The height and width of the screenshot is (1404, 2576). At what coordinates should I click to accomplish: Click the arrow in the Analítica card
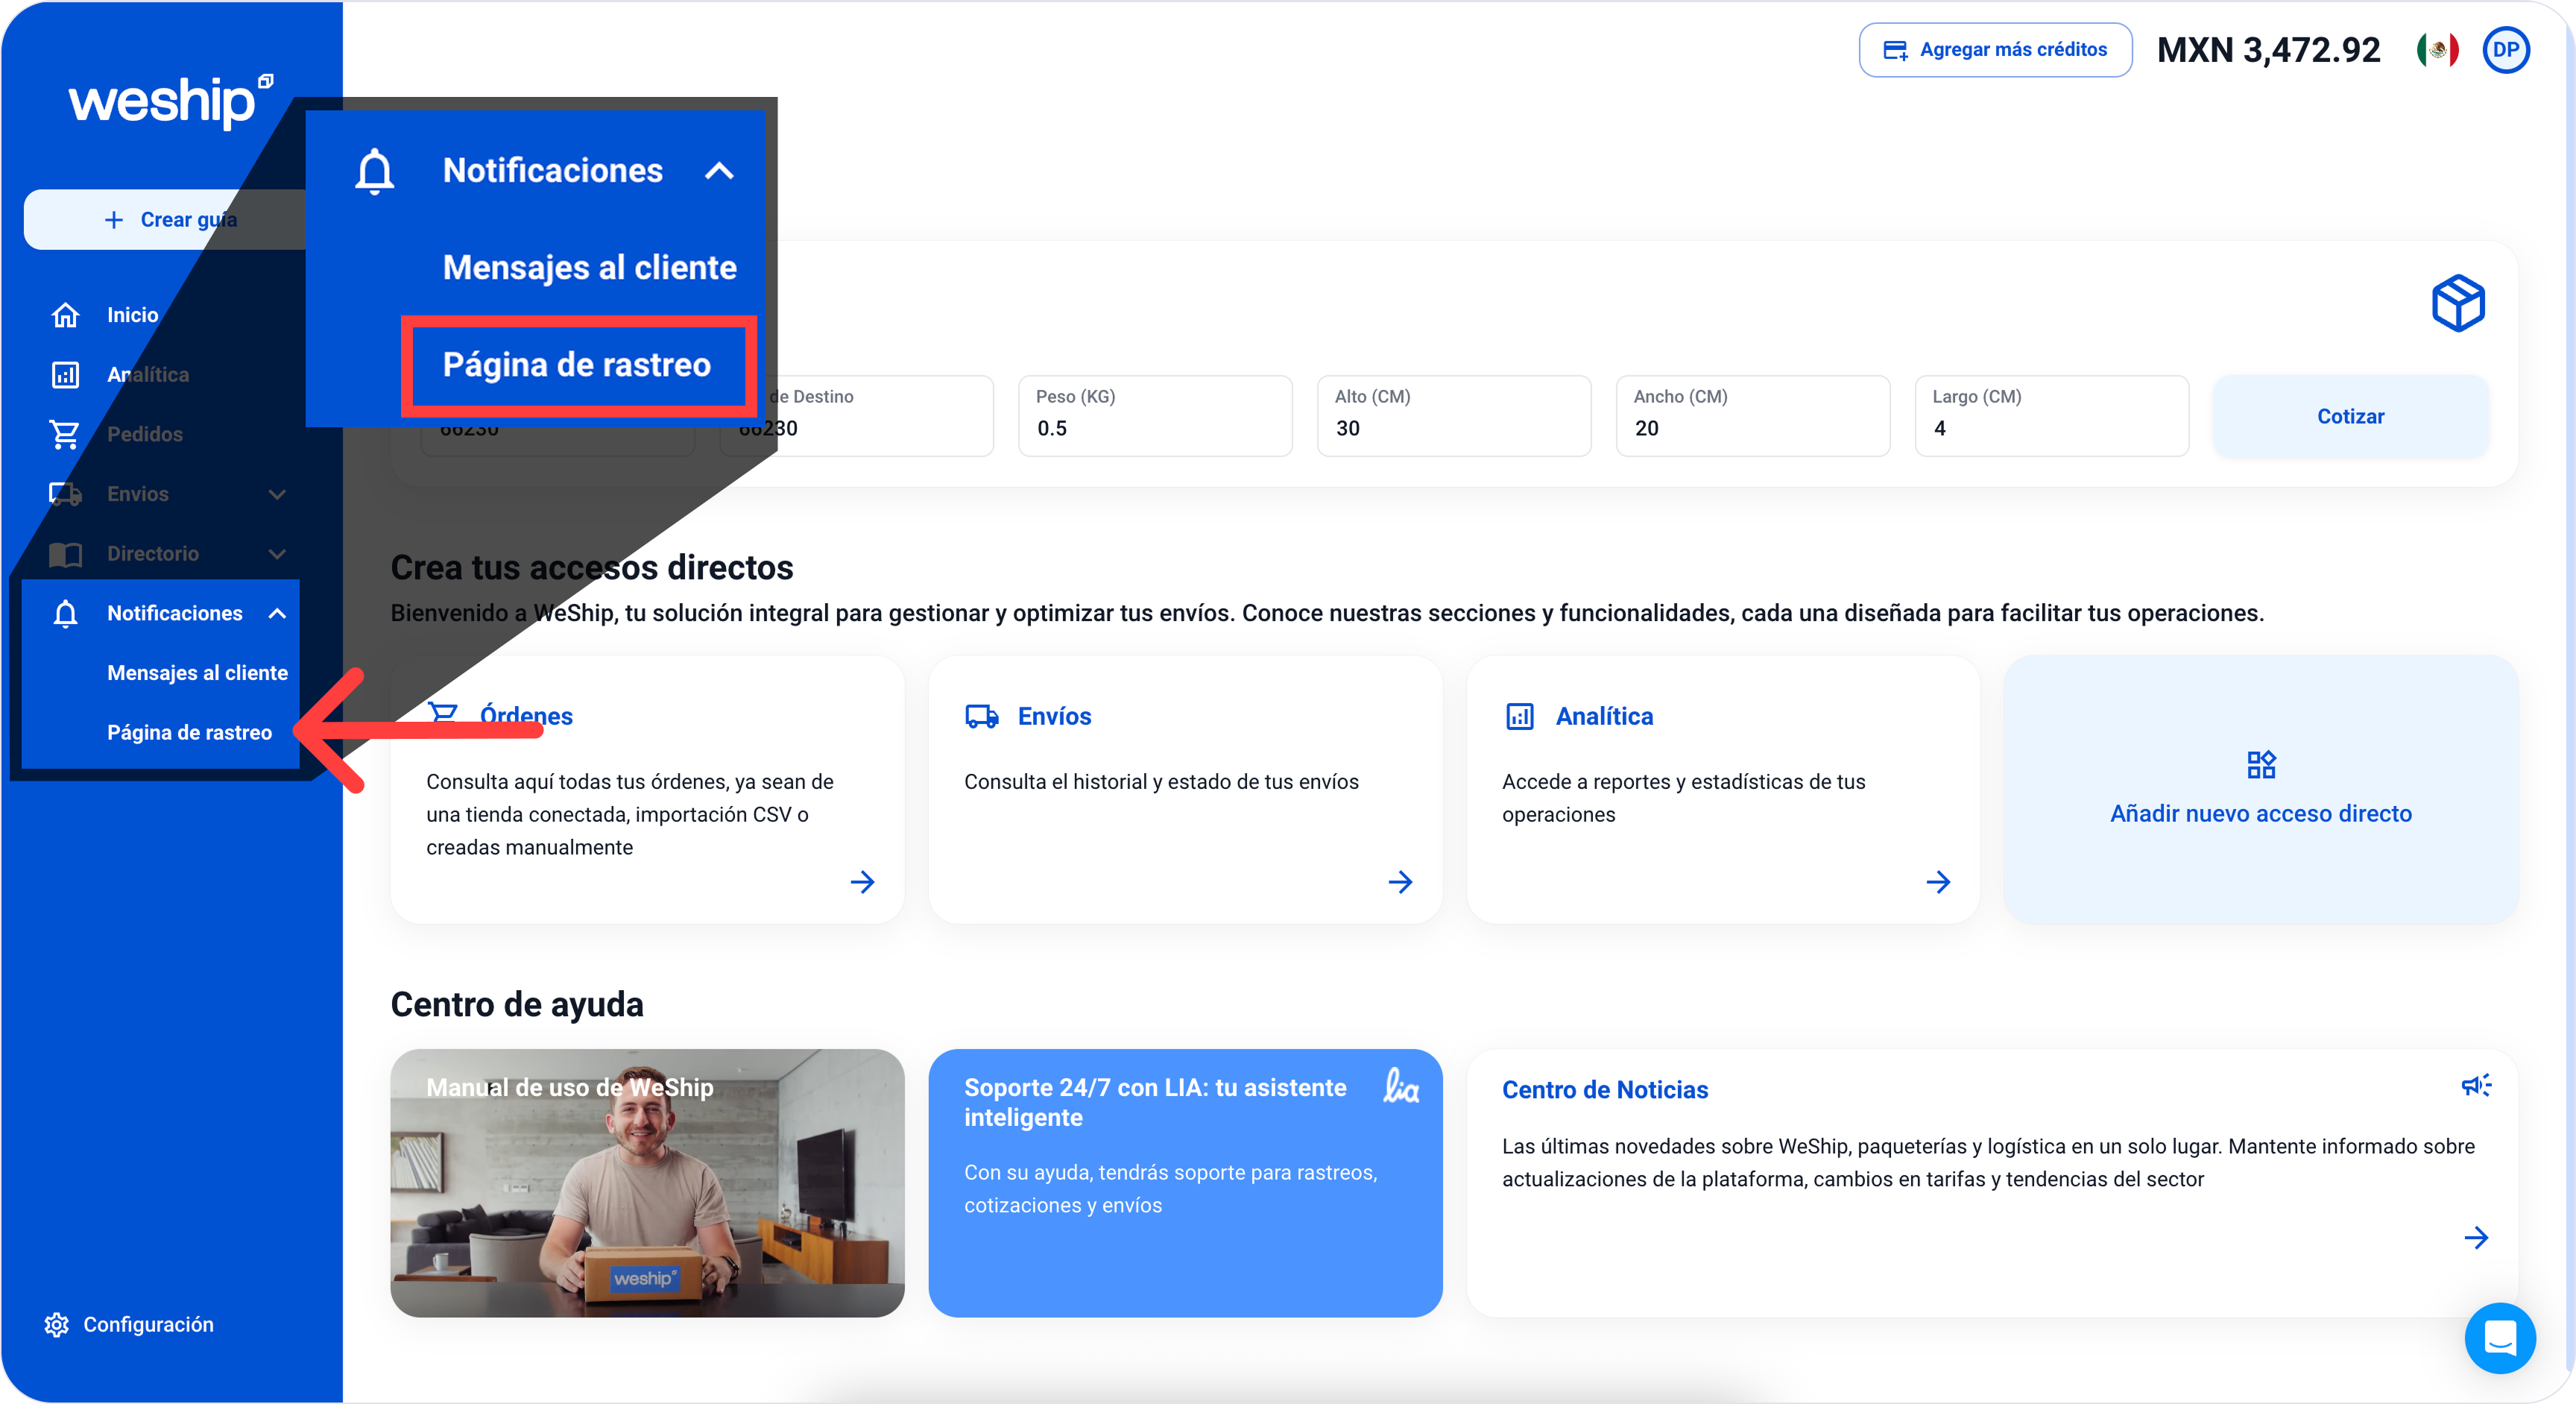point(1938,882)
